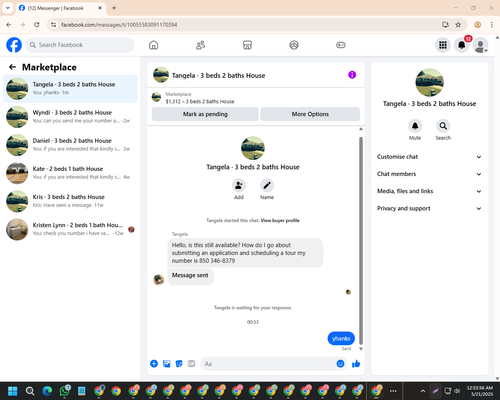Image resolution: width=500 pixels, height=400 pixels.
Task: Click the yhanks sent message bubble
Action: tap(341, 338)
